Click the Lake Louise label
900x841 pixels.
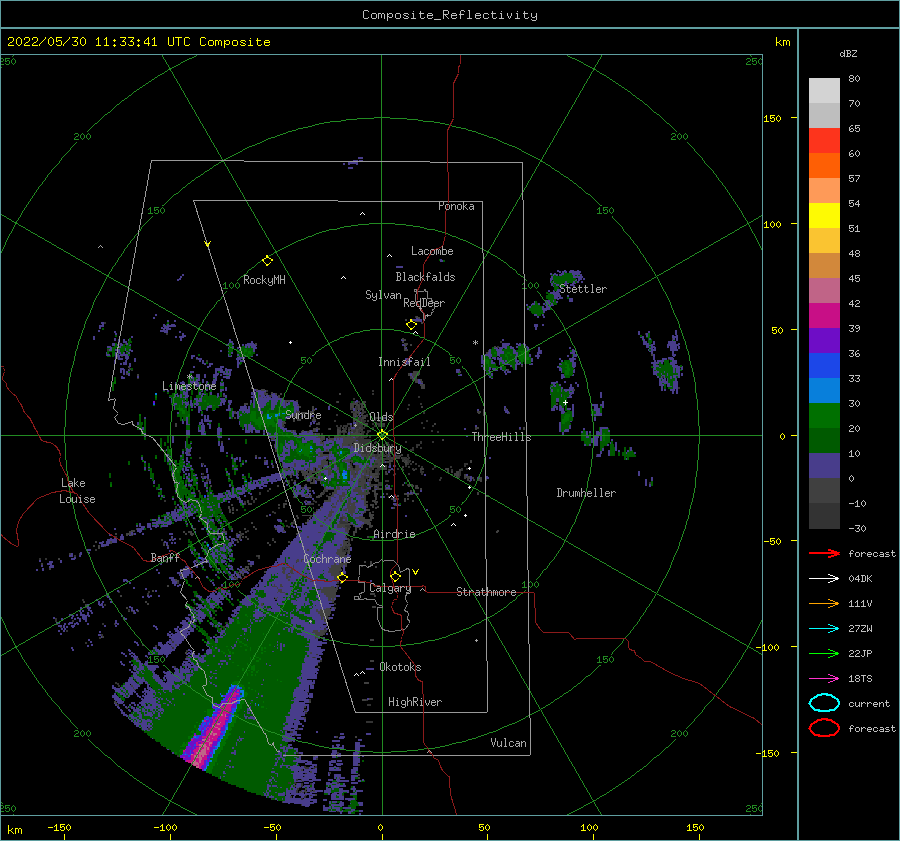[77, 491]
